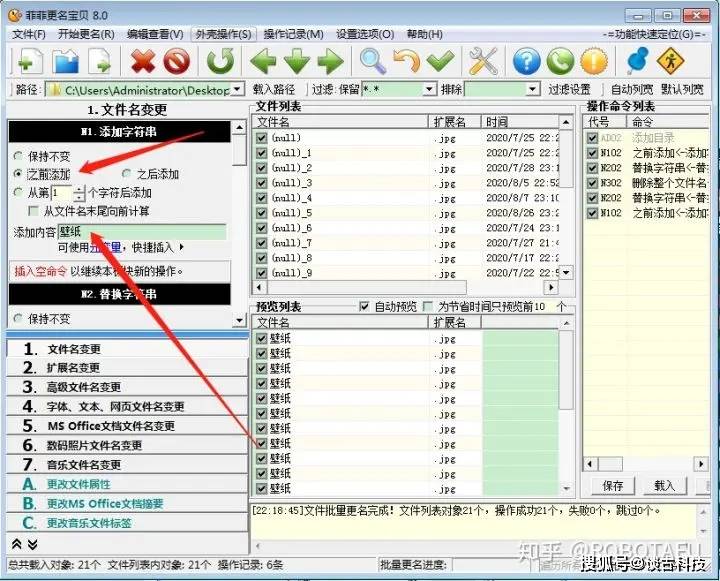Click the 载入 button in command list
Image resolution: width=720 pixels, height=581 pixels.
pos(664,485)
